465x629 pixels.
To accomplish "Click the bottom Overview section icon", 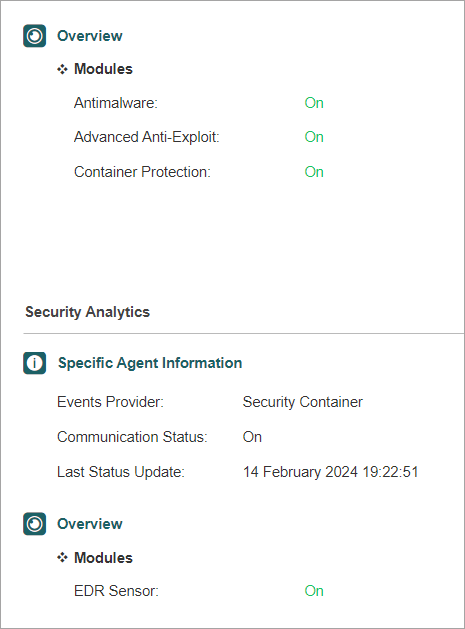I will coord(35,524).
